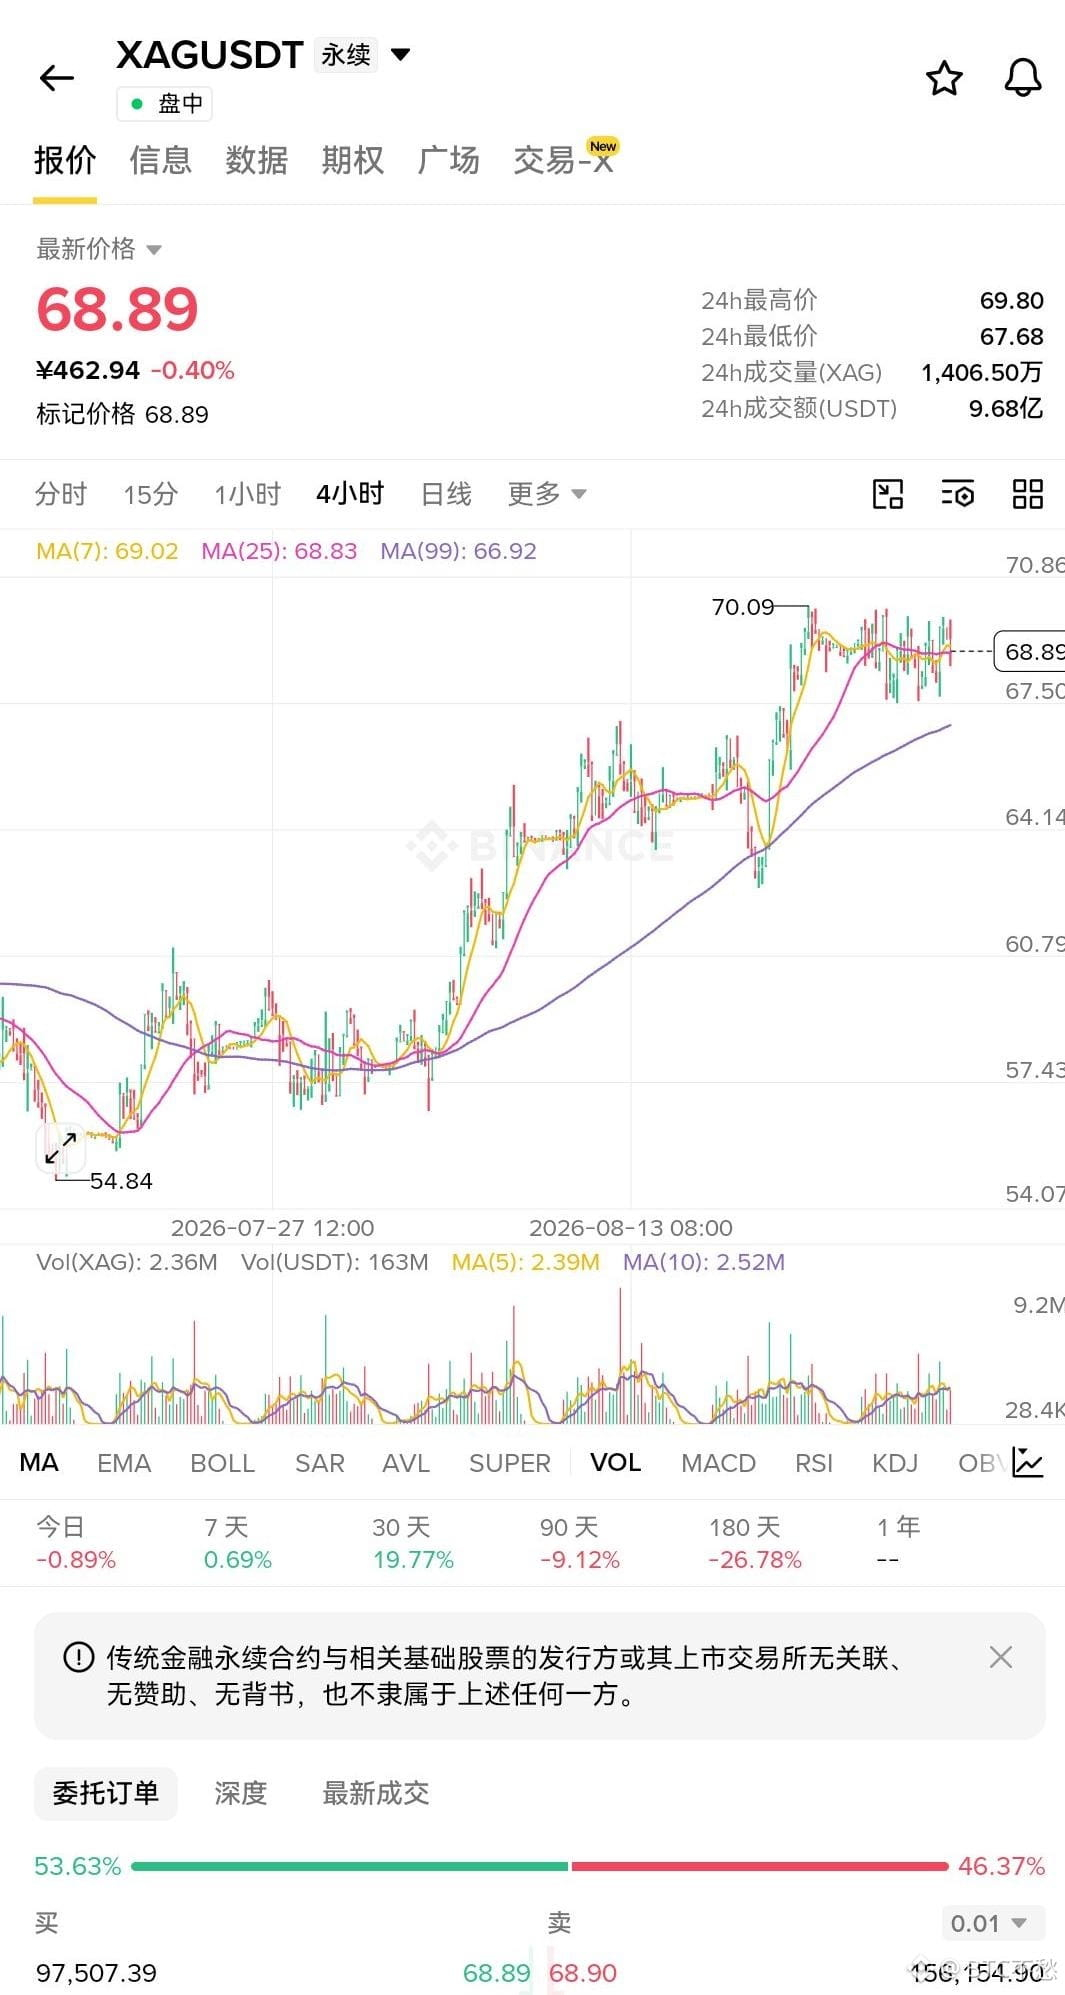The height and width of the screenshot is (1995, 1065).
Task: Tap the 24h最高价 69.80 value
Action: point(1012,300)
